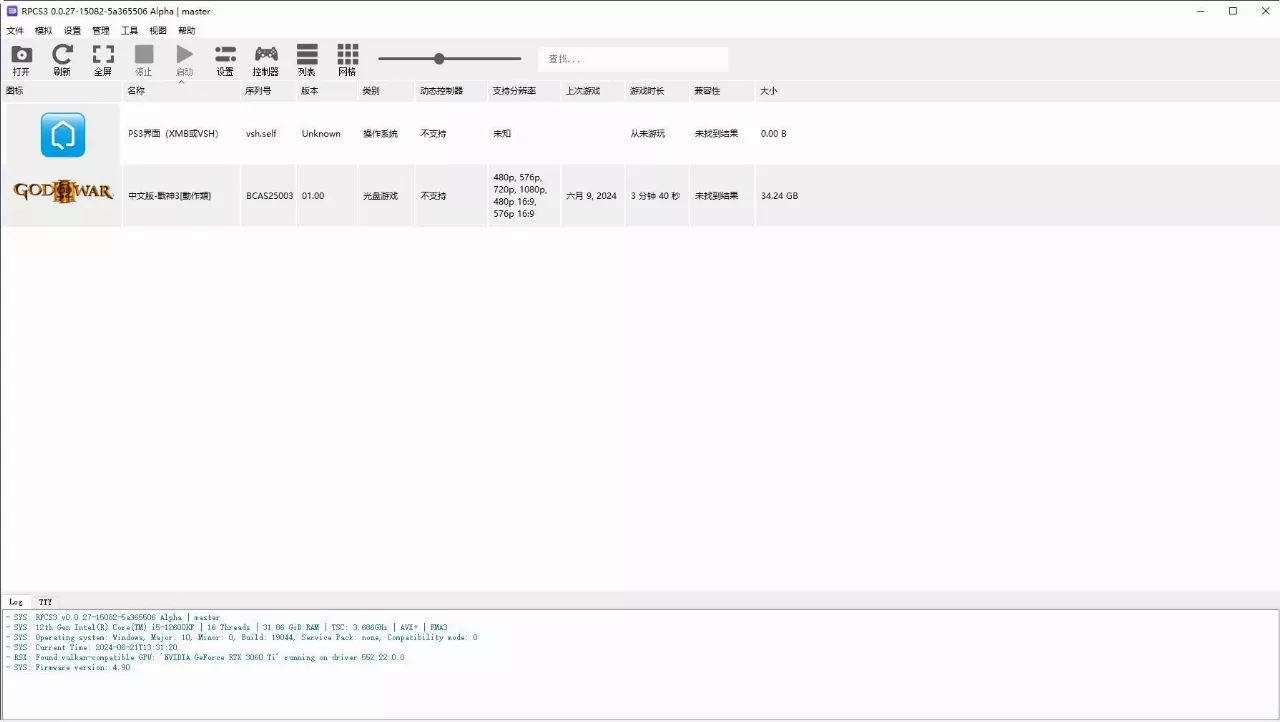Sort by 游戏时长 (Play time) column header
This screenshot has height=722, width=1280.
click(x=657, y=91)
